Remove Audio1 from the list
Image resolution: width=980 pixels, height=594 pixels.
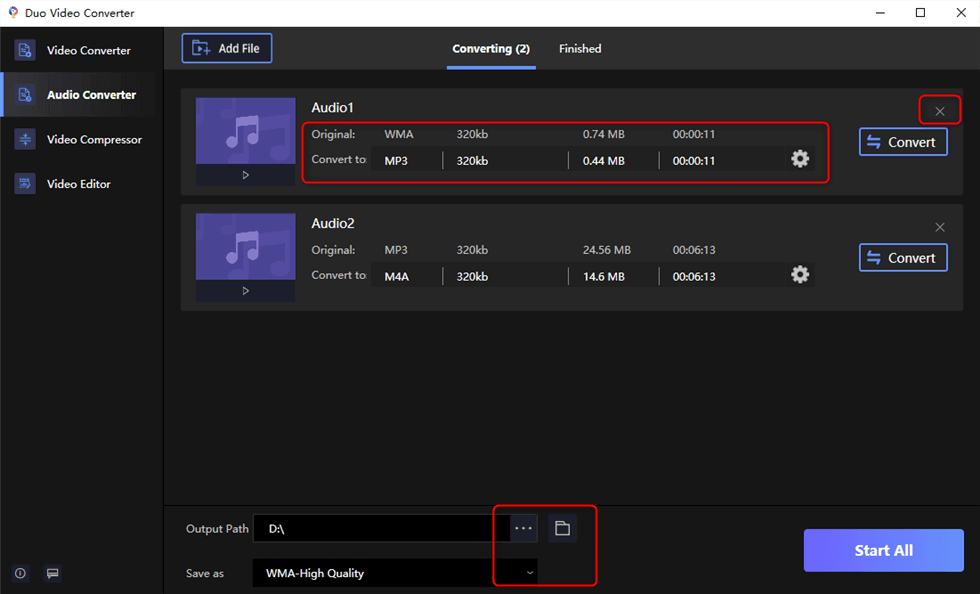click(x=940, y=111)
